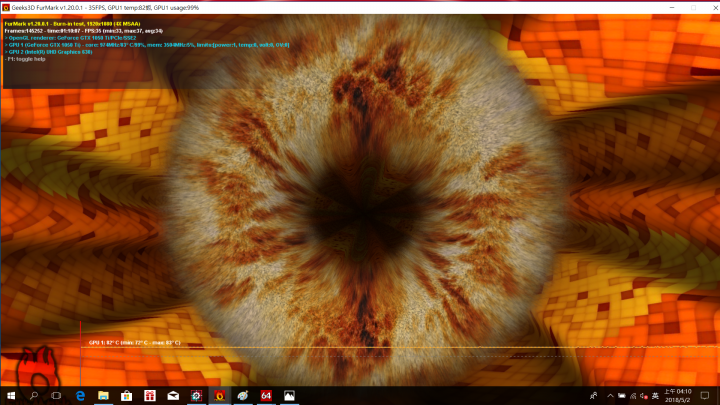Image resolution: width=720 pixels, height=405 pixels.
Task: Click the 'F1: toggle help' overlay text
Action: tap(25, 59)
